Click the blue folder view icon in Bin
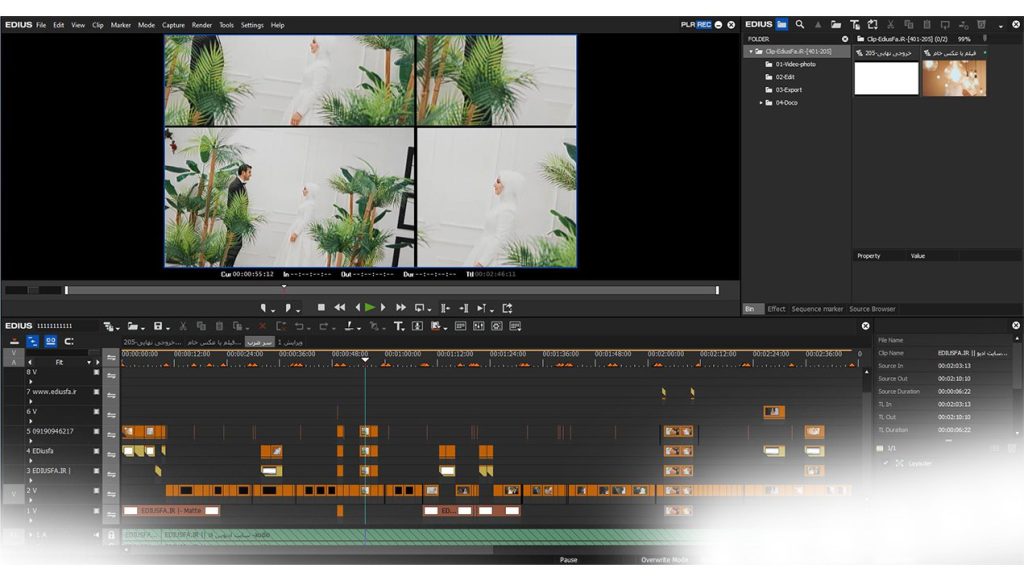The height and width of the screenshot is (581, 1024). (x=782, y=24)
